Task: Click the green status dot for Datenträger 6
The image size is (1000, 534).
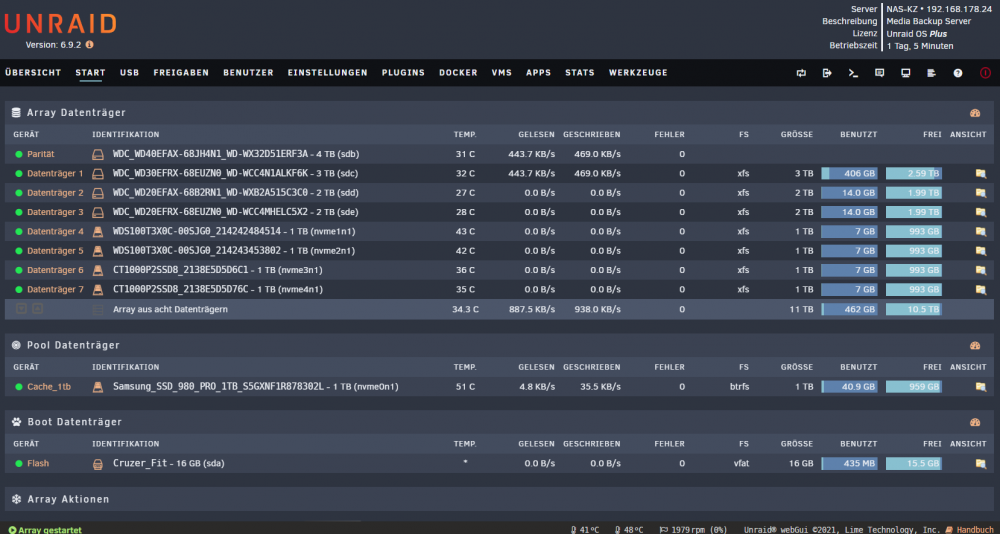Action: (x=18, y=270)
